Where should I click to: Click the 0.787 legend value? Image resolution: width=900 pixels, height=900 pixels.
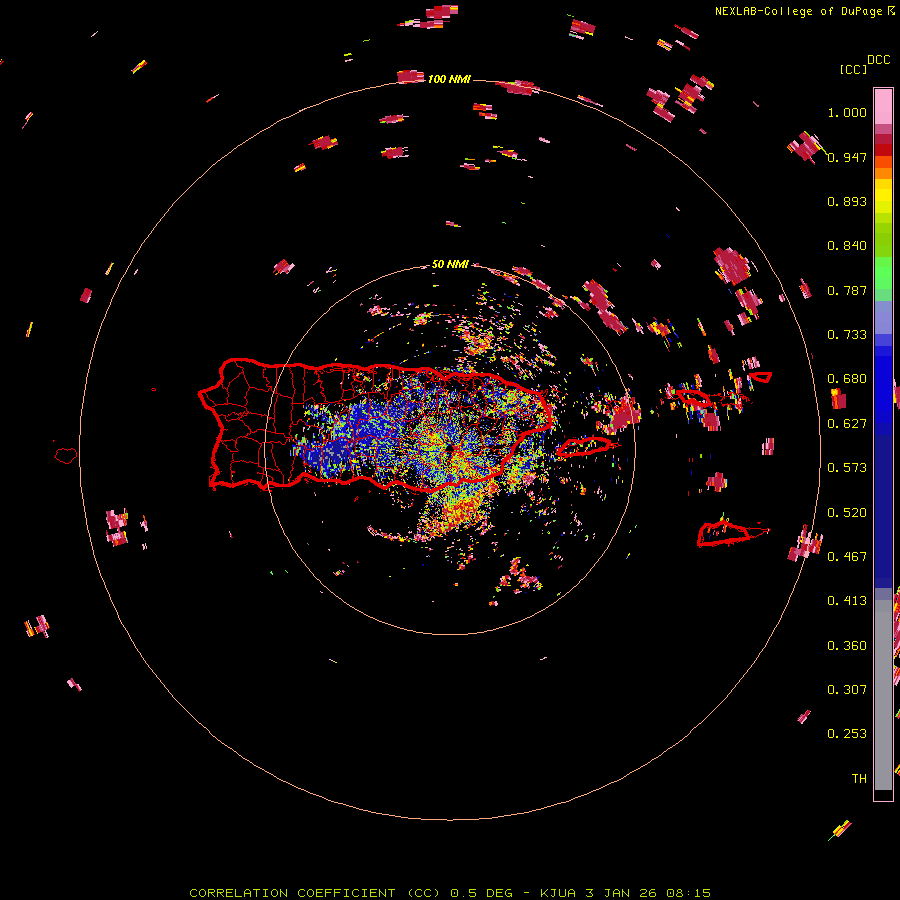click(847, 290)
